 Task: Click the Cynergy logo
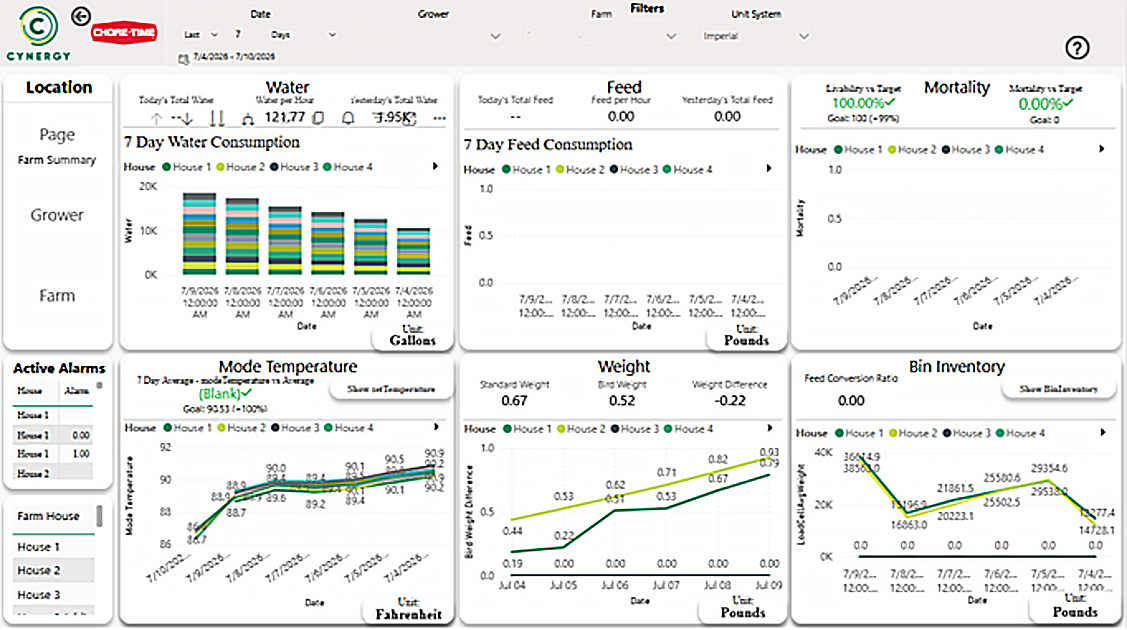pos(38,33)
